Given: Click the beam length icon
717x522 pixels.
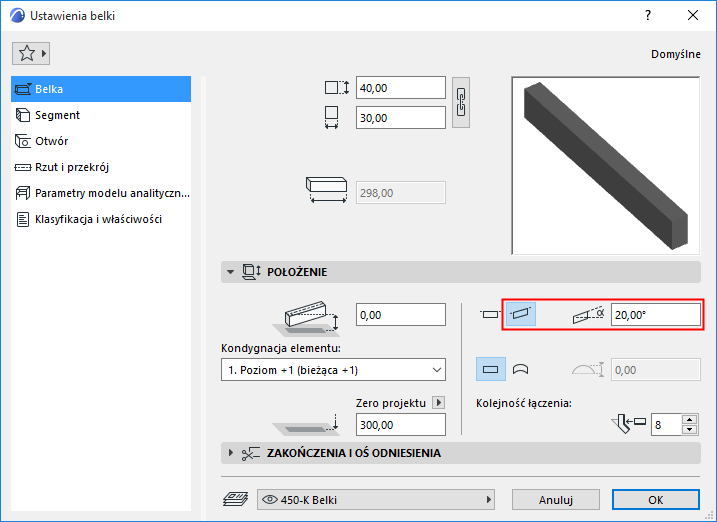Looking at the screenshot, I should (x=326, y=190).
